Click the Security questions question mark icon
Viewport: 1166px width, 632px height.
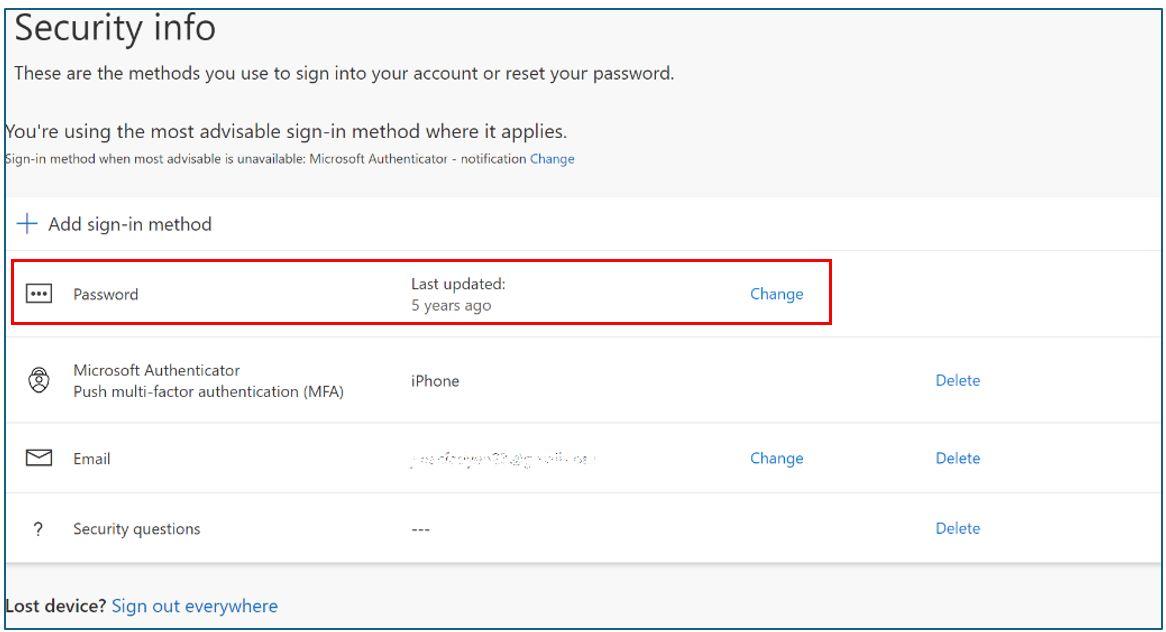38,528
